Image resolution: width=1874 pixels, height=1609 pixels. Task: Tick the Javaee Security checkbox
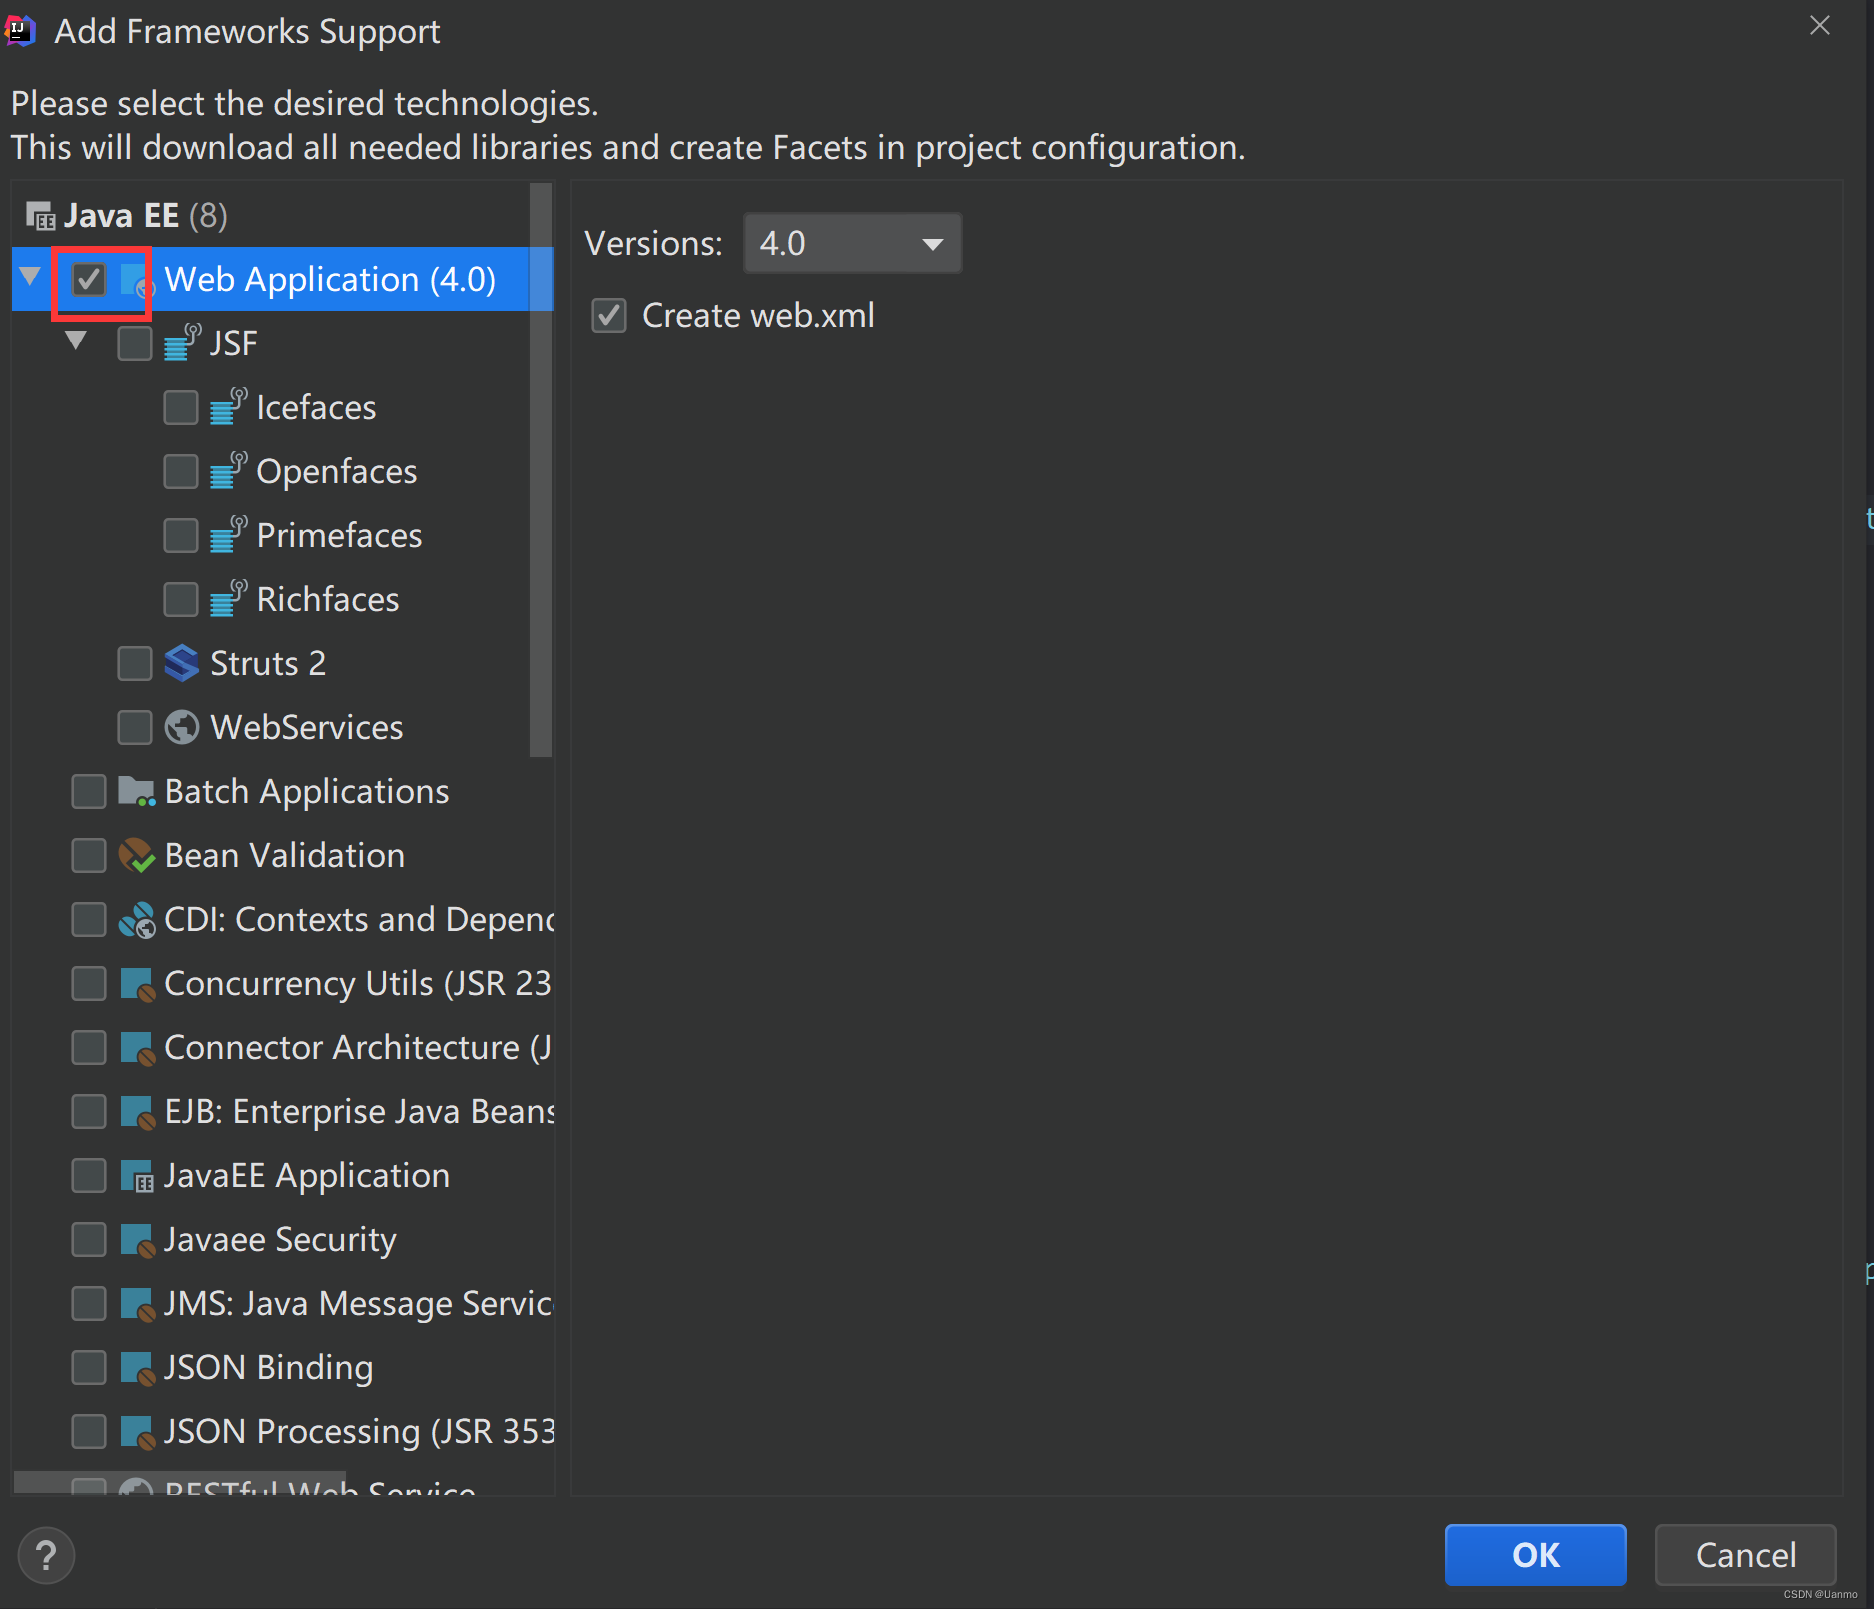tap(89, 1239)
